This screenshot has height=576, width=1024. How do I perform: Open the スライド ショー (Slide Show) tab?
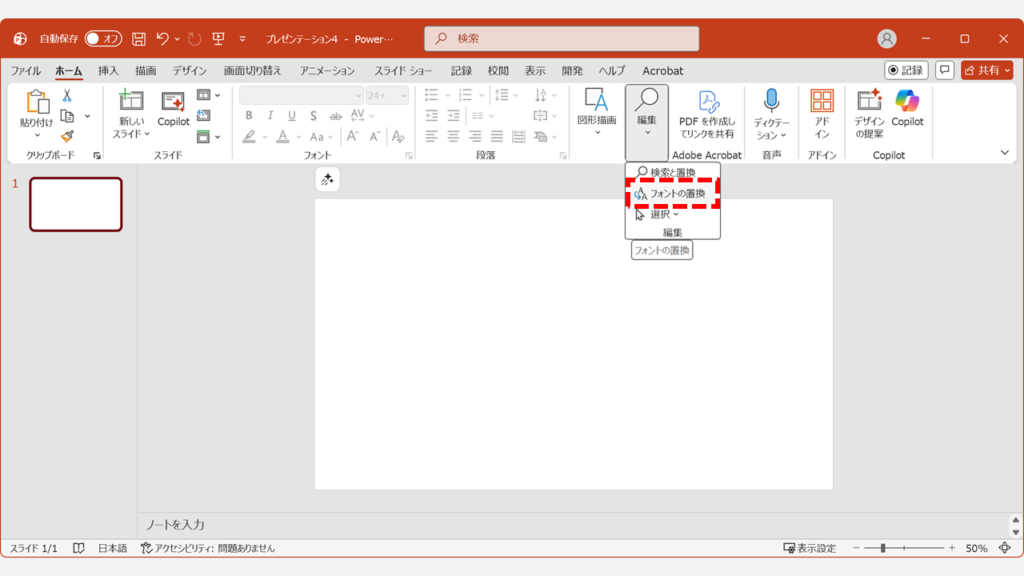[x=404, y=71]
